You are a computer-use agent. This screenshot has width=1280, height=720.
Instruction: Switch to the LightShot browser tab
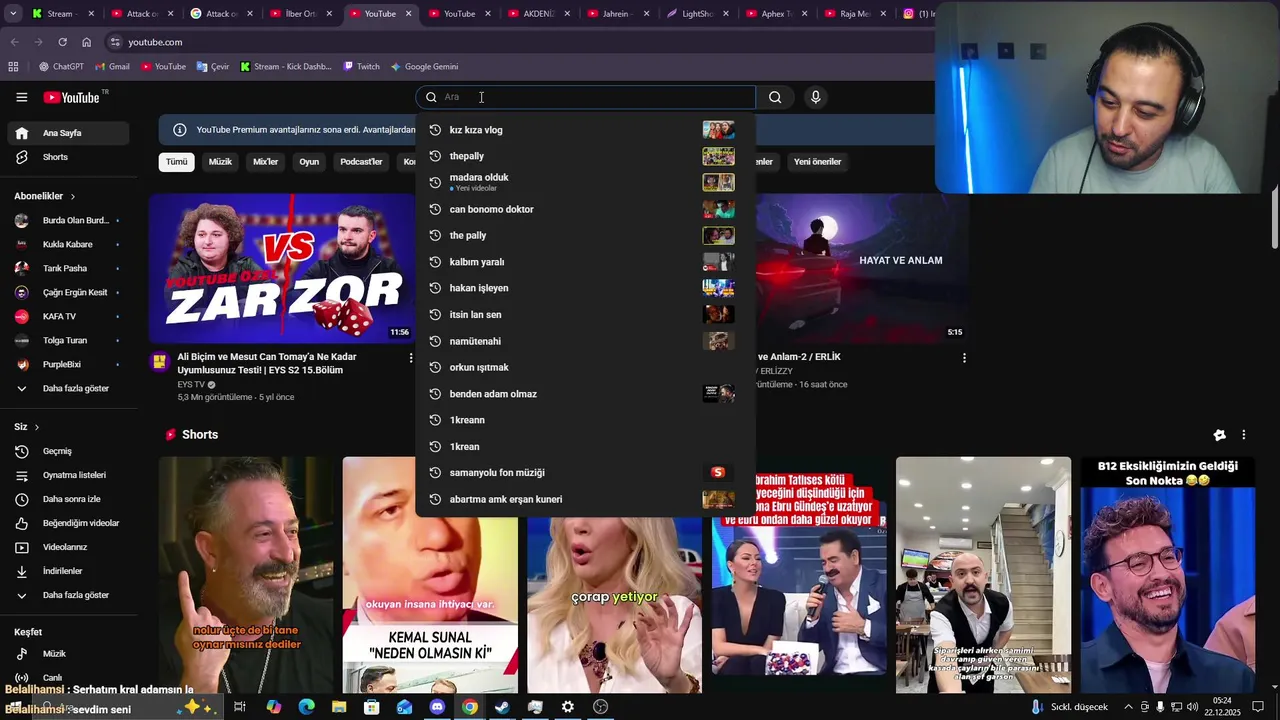[697, 14]
